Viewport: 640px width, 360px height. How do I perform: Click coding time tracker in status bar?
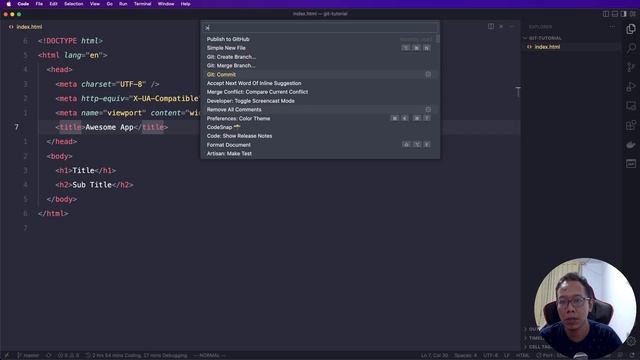pyautogui.click(x=136, y=356)
